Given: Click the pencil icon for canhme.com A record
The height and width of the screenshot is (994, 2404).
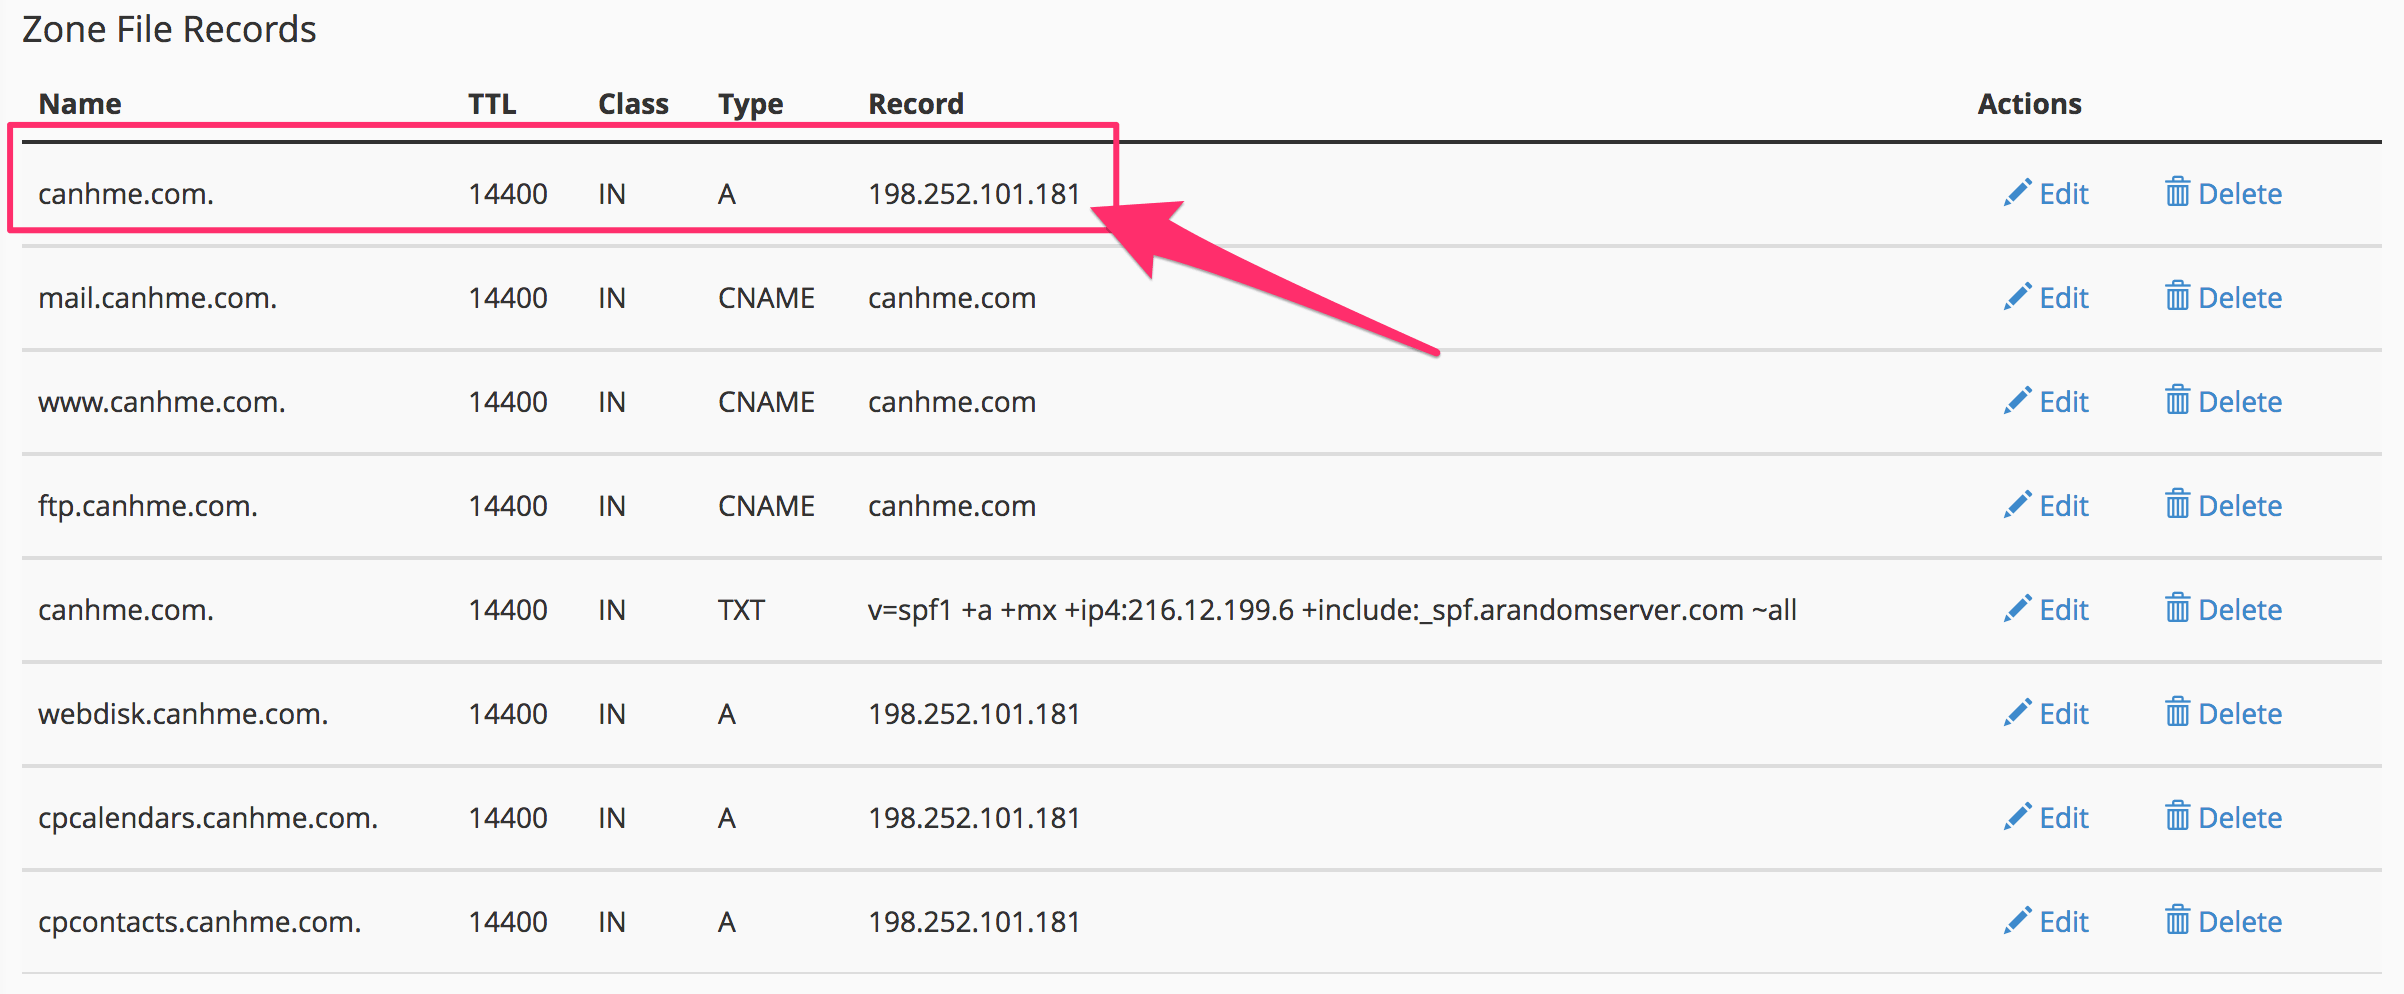Looking at the screenshot, I should pyautogui.click(x=2017, y=193).
